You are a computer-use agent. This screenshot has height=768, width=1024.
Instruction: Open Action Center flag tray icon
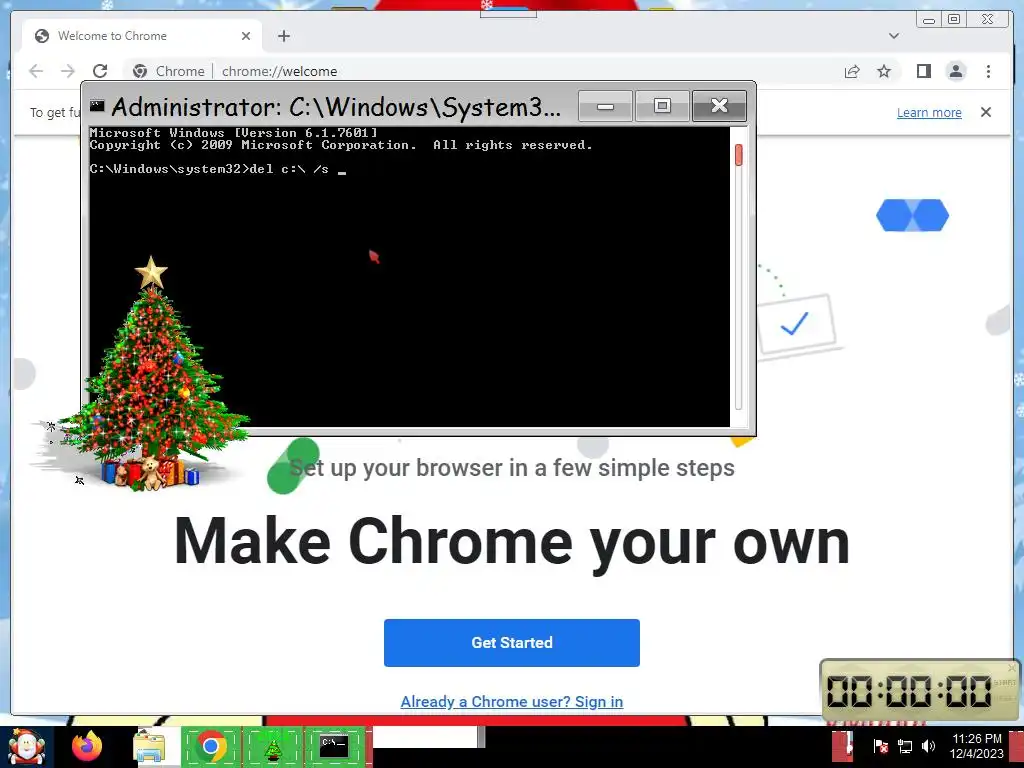point(880,746)
